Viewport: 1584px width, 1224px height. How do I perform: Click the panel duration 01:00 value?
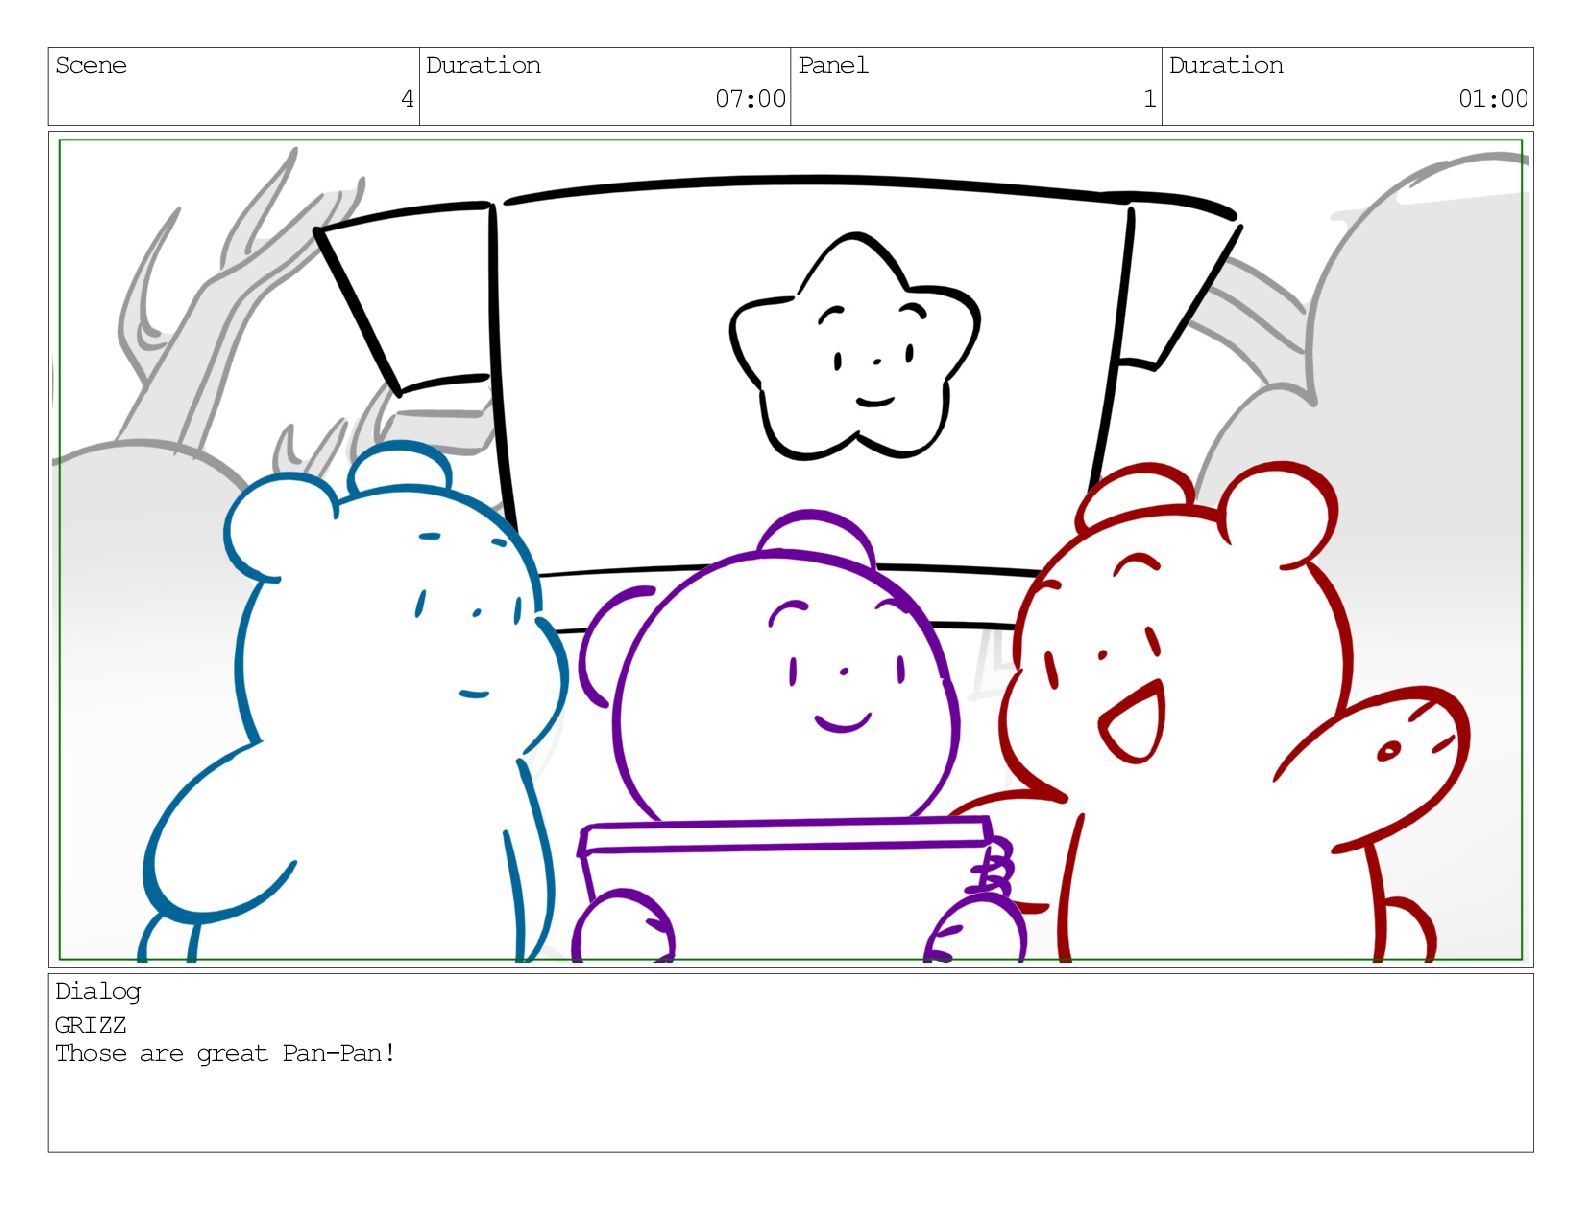coord(1492,99)
